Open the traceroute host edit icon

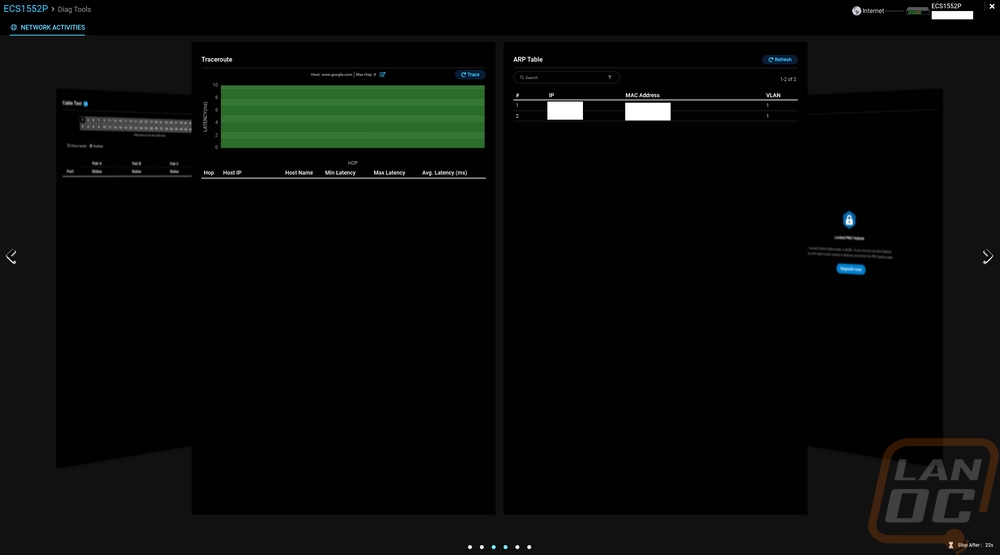pyautogui.click(x=382, y=75)
